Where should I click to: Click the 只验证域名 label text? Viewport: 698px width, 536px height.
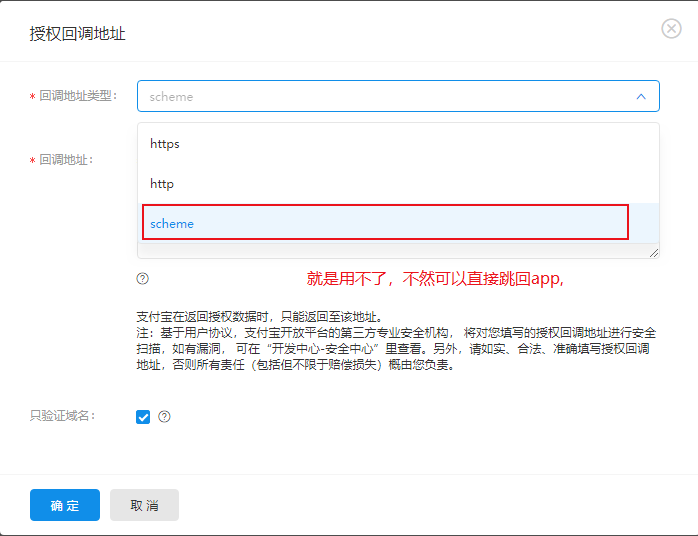click(x=63, y=416)
